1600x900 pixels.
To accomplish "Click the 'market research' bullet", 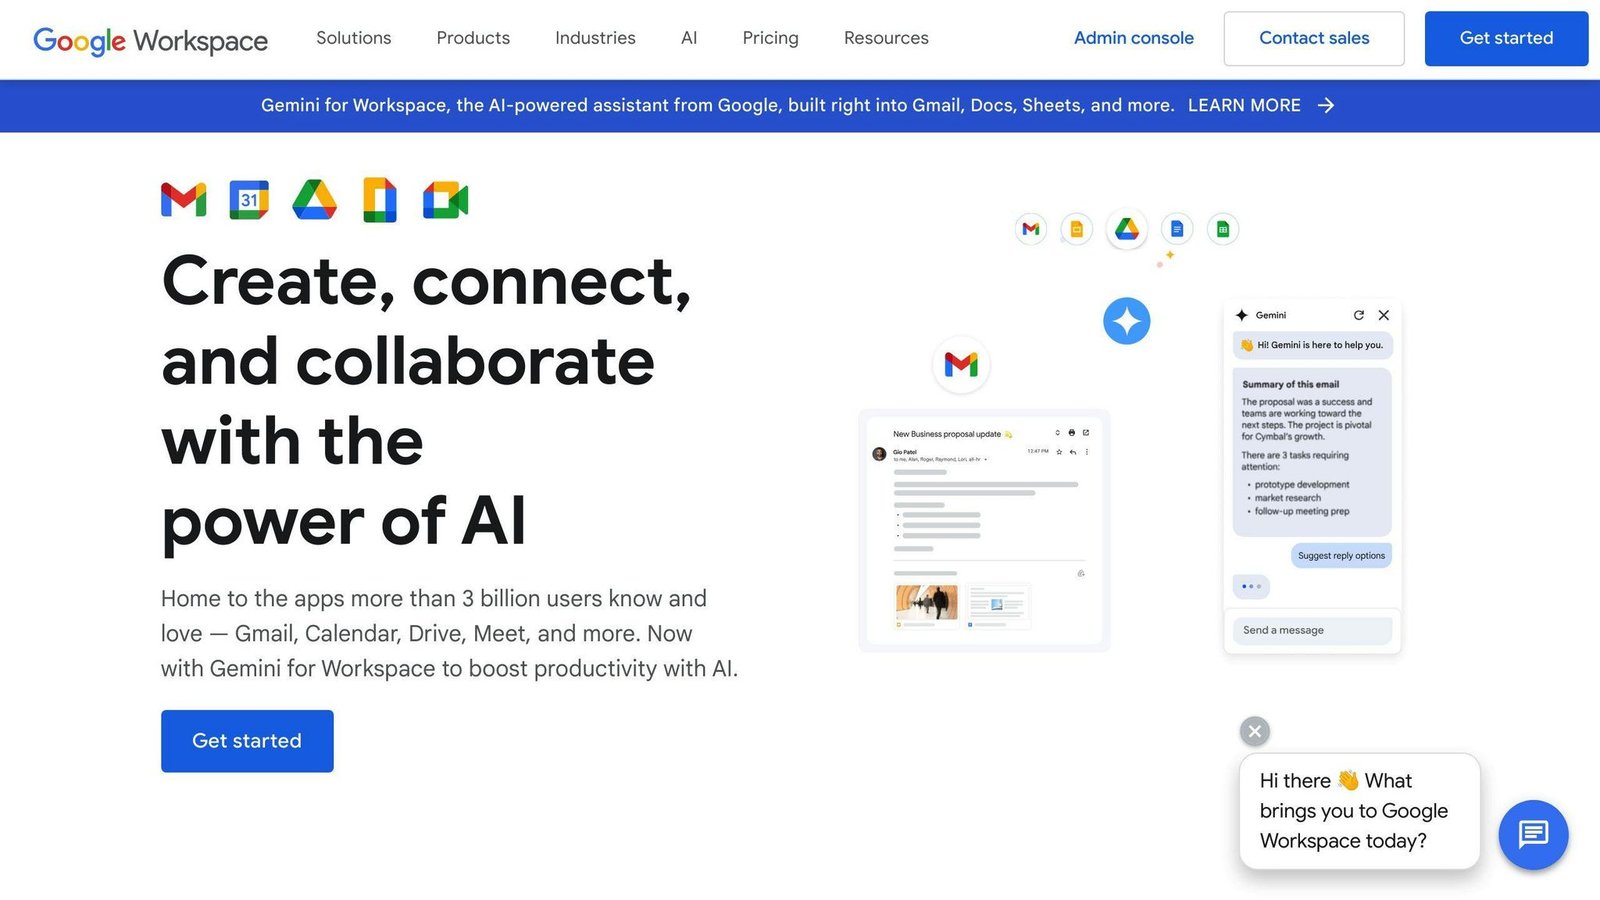I will (x=1288, y=498).
